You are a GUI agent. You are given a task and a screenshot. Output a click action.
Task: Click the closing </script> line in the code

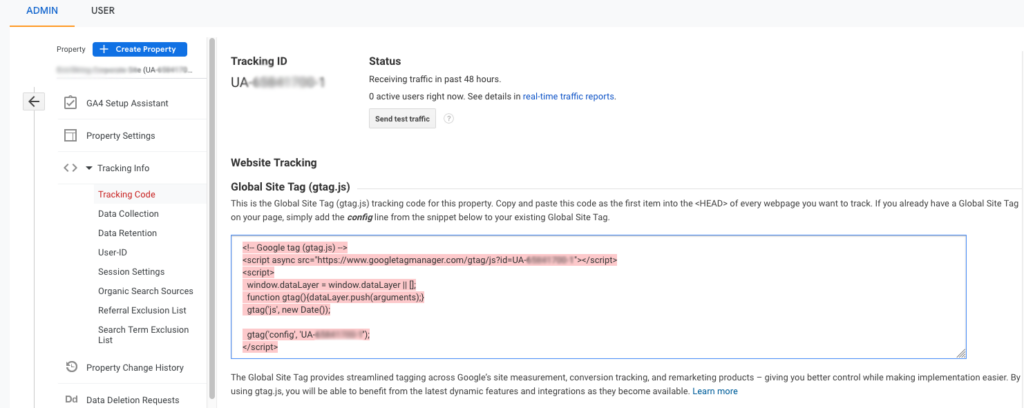point(260,348)
